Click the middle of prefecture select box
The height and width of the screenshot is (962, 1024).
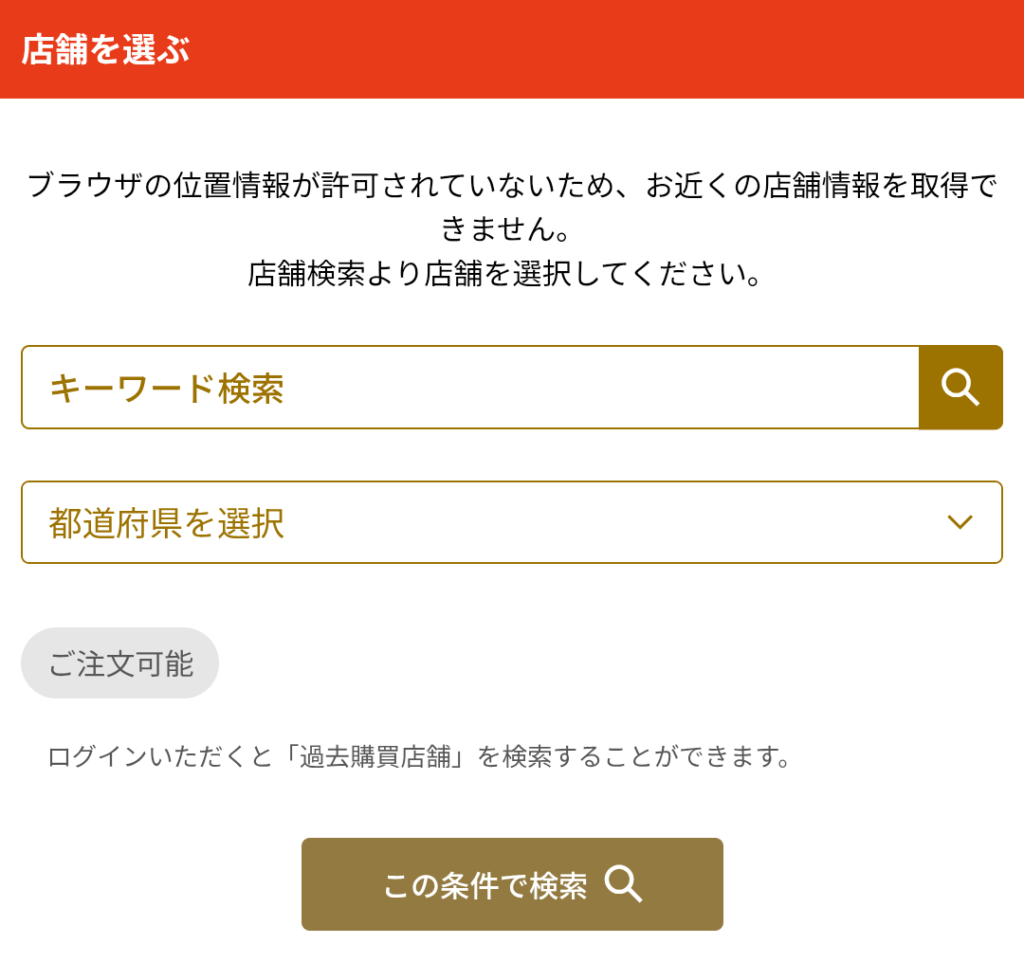(511, 522)
